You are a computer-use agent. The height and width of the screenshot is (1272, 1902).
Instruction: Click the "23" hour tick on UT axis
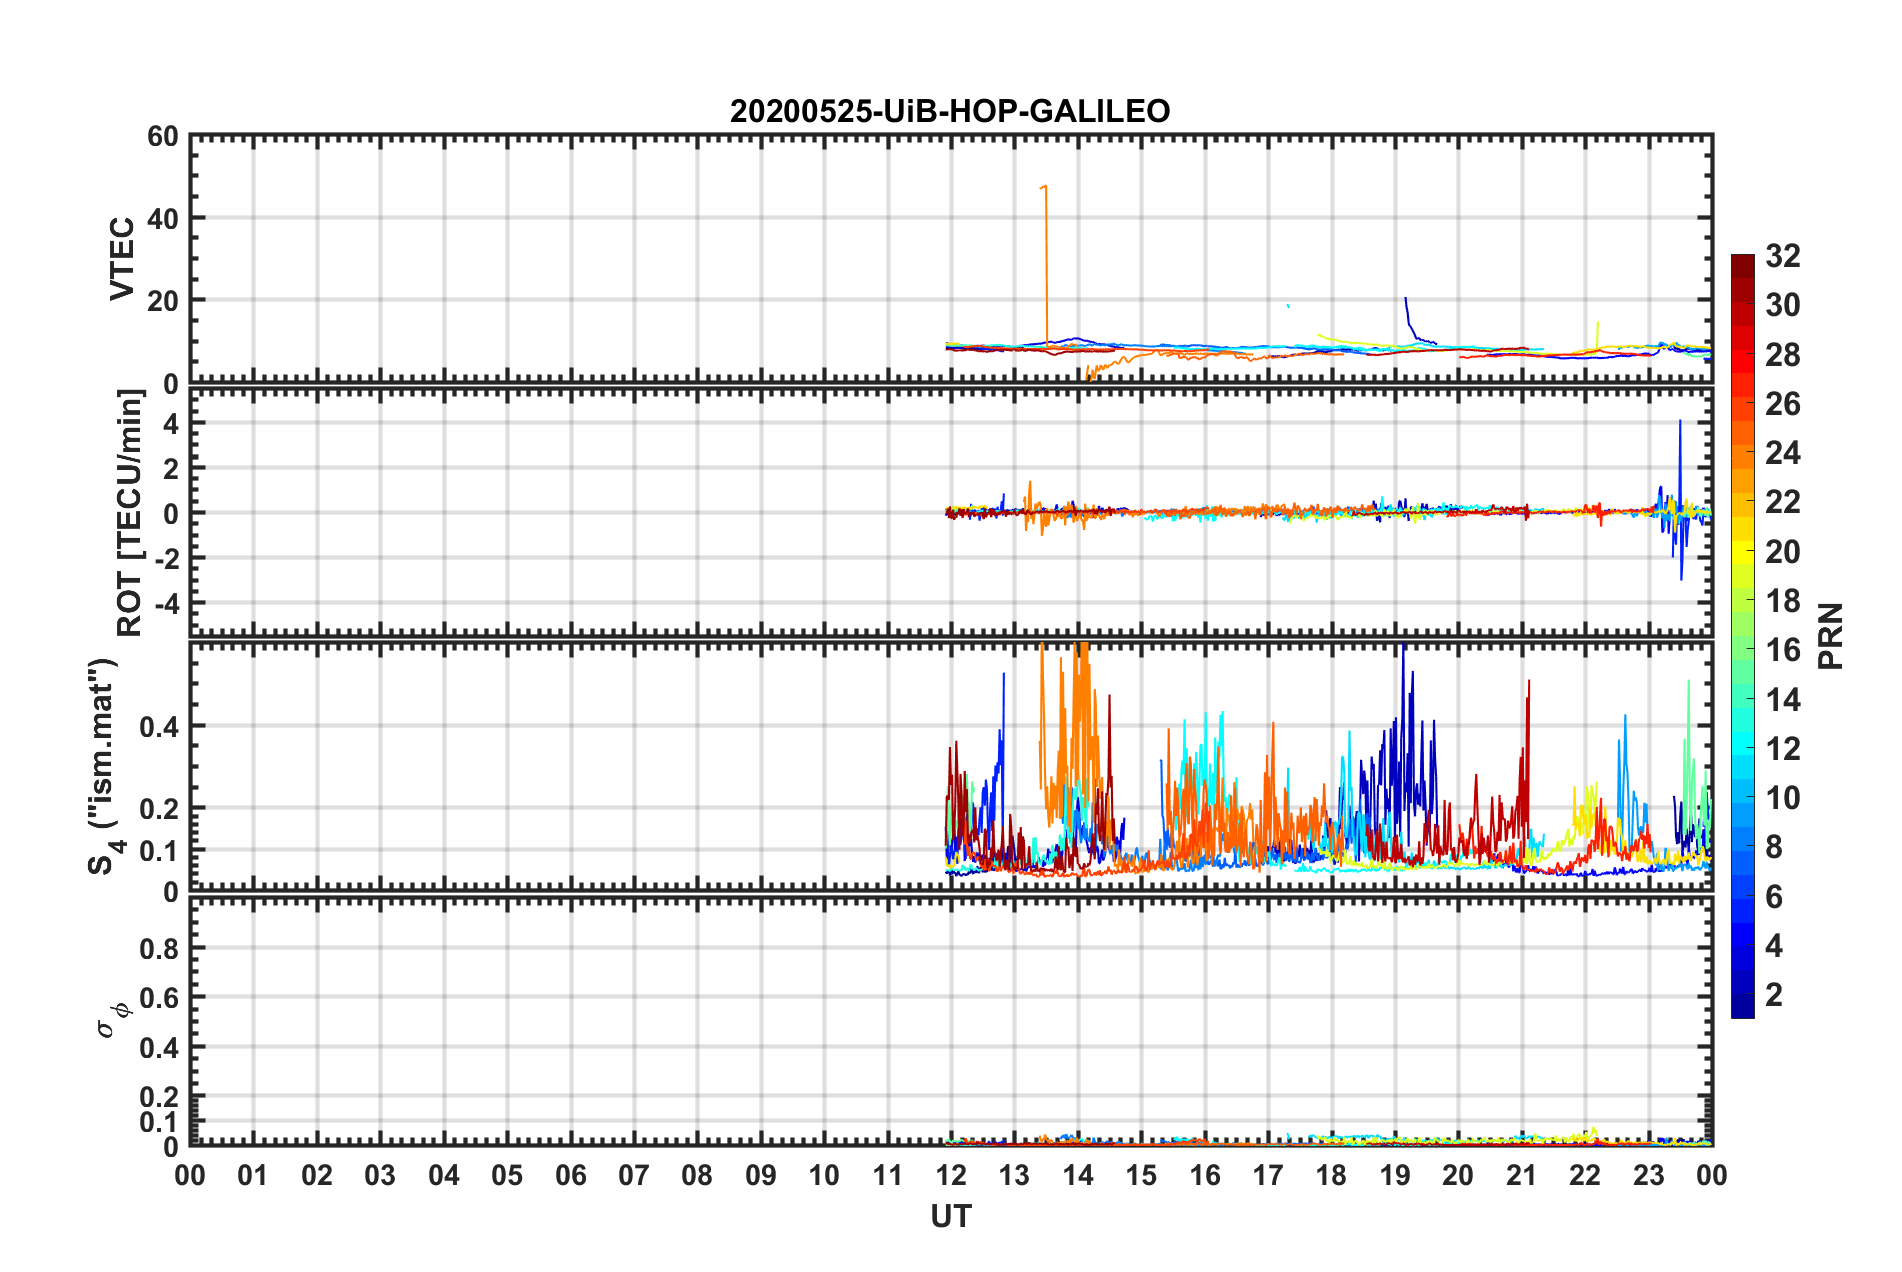pyautogui.click(x=1649, y=1175)
